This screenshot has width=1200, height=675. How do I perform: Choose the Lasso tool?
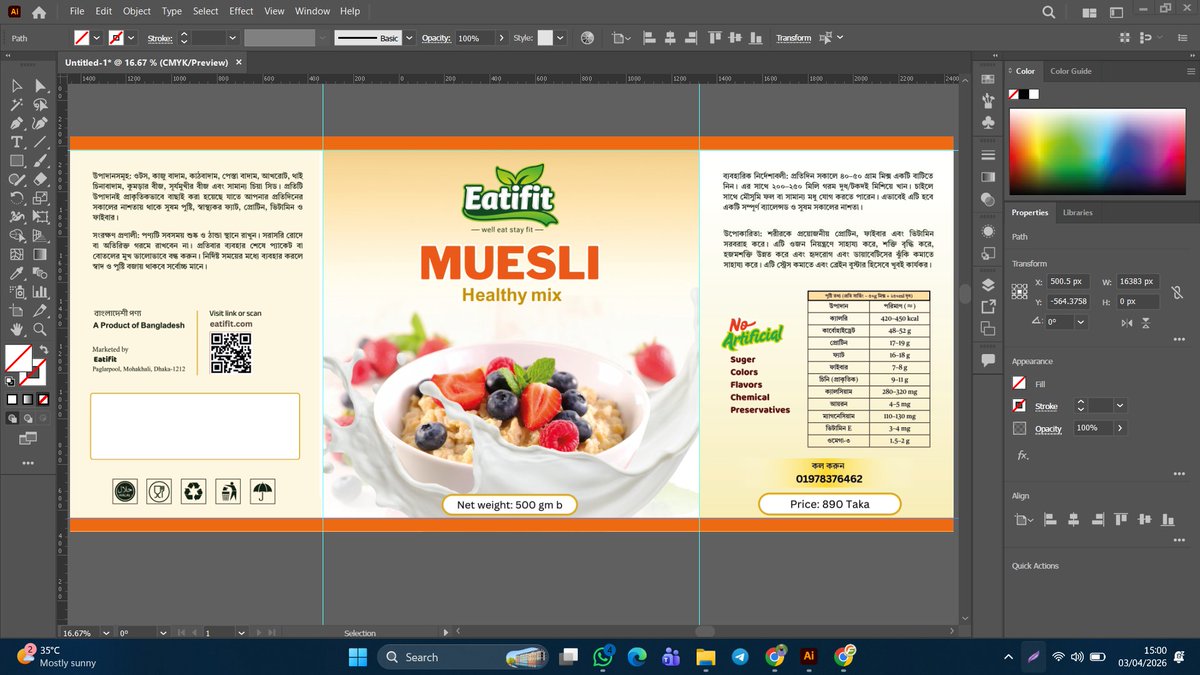[40, 104]
